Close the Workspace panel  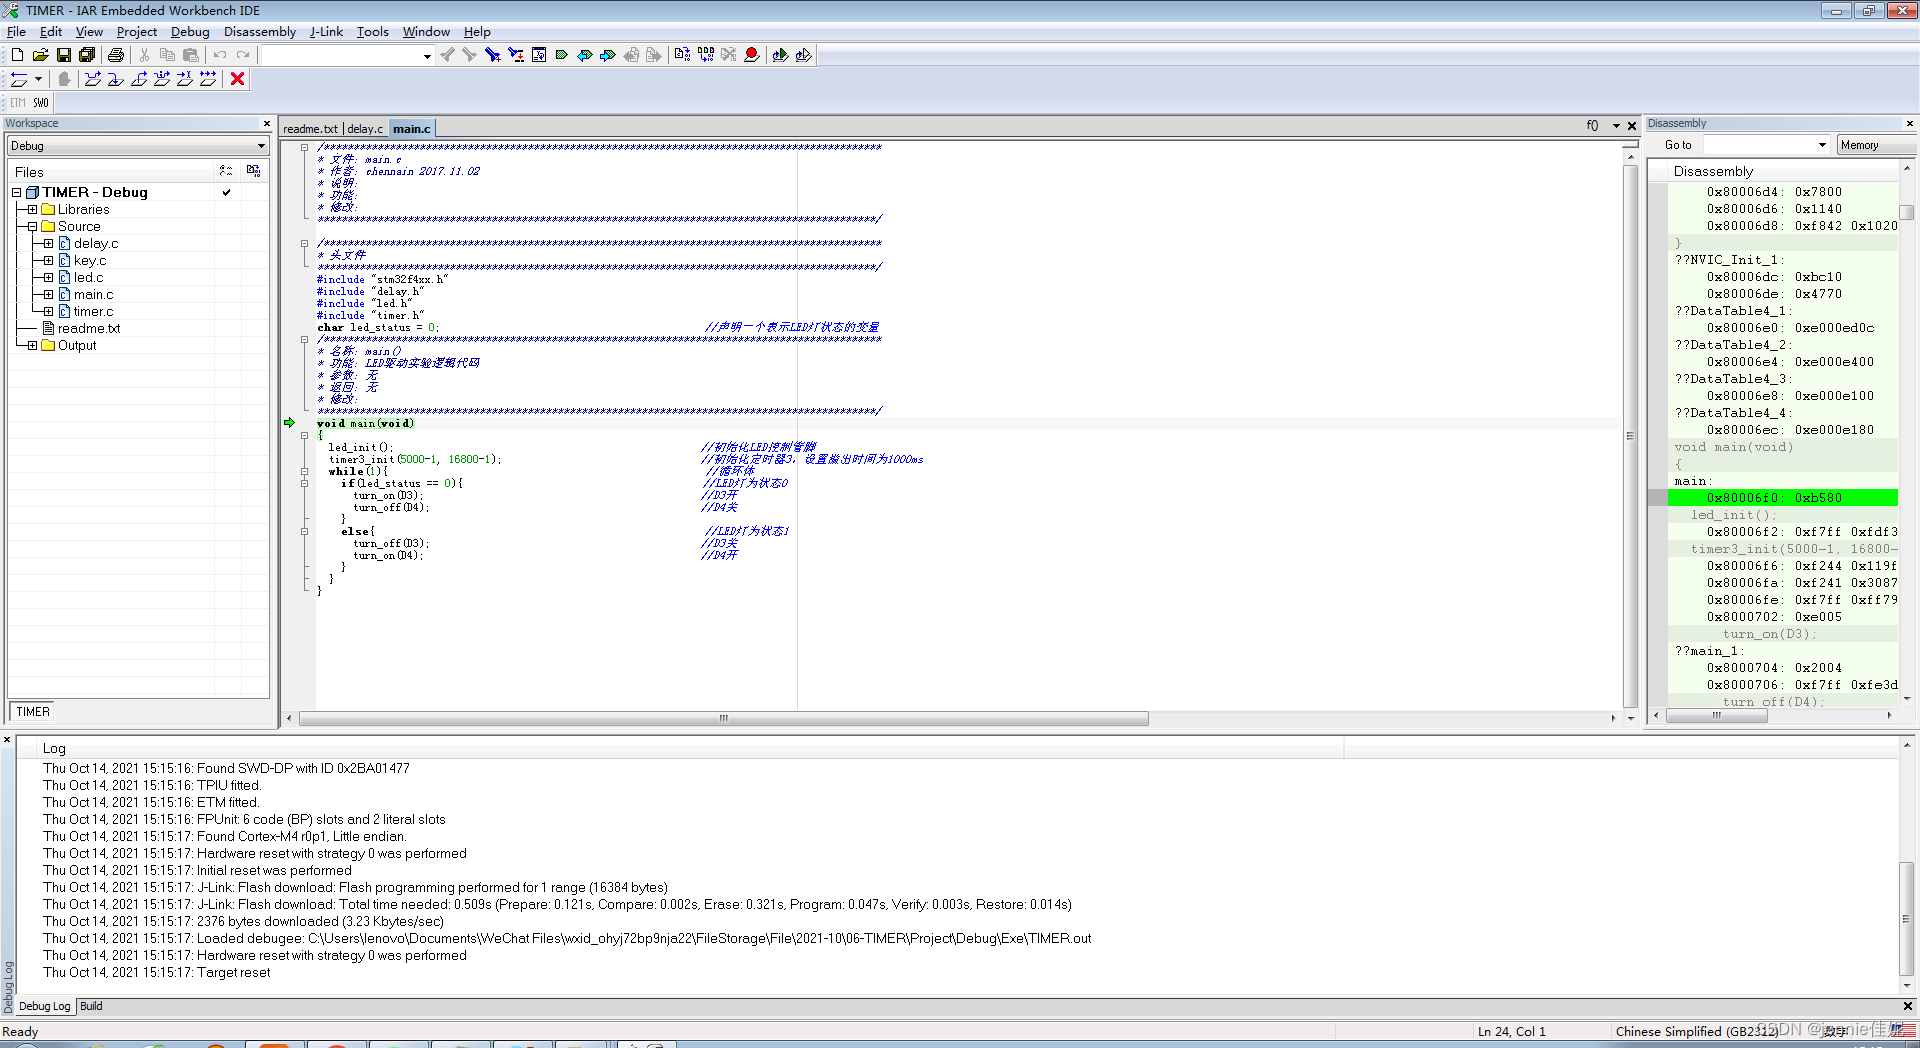[267, 124]
